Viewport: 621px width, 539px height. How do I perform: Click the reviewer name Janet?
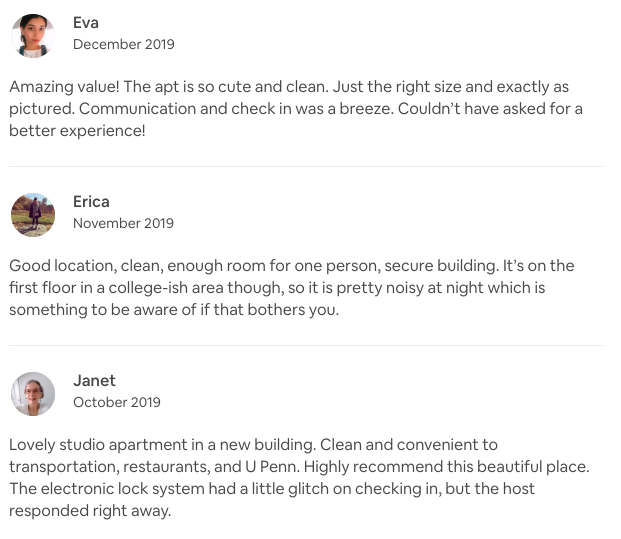click(x=94, y=381)
